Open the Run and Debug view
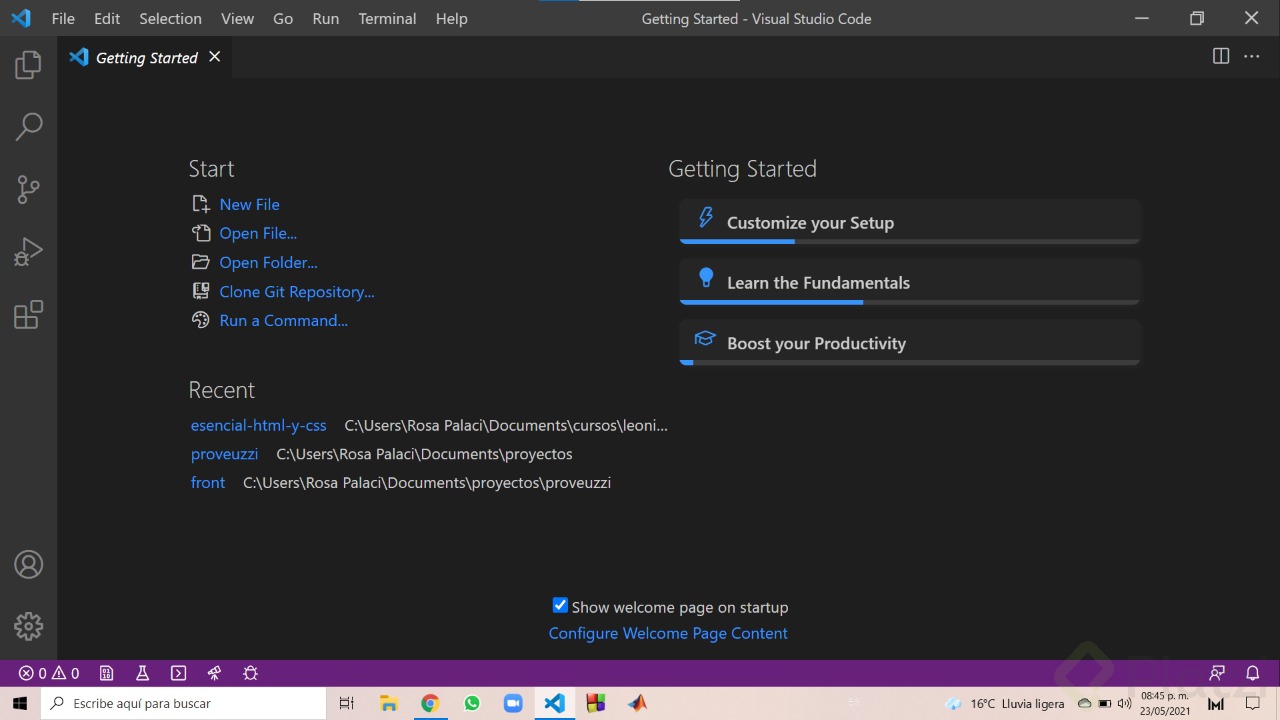Screen dimensions: 1280x720 [x=28, y=252]
